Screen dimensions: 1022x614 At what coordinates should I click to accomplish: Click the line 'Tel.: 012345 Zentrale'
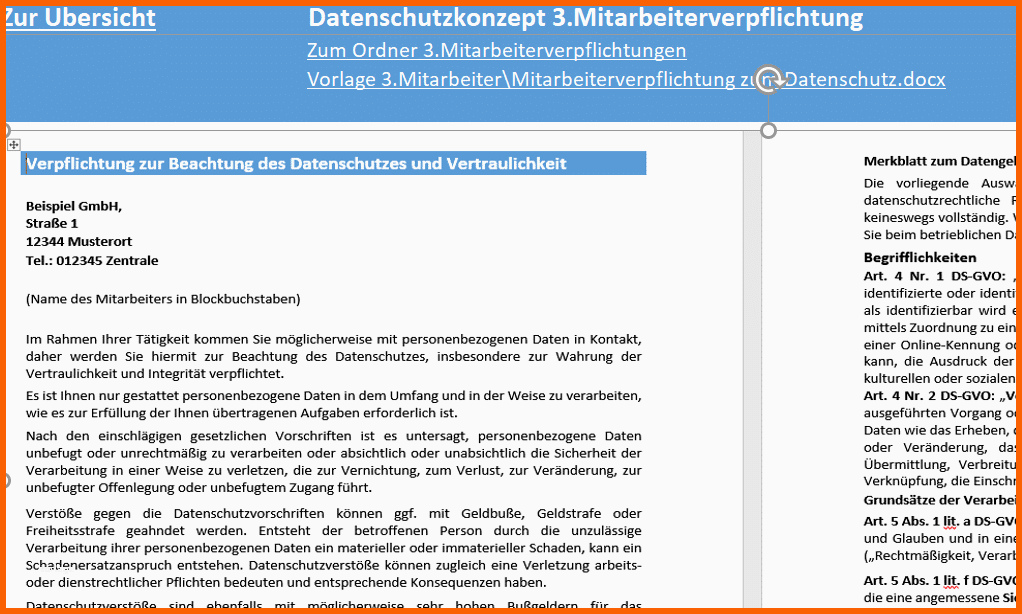pyautogui.click(x=92, y=261)
